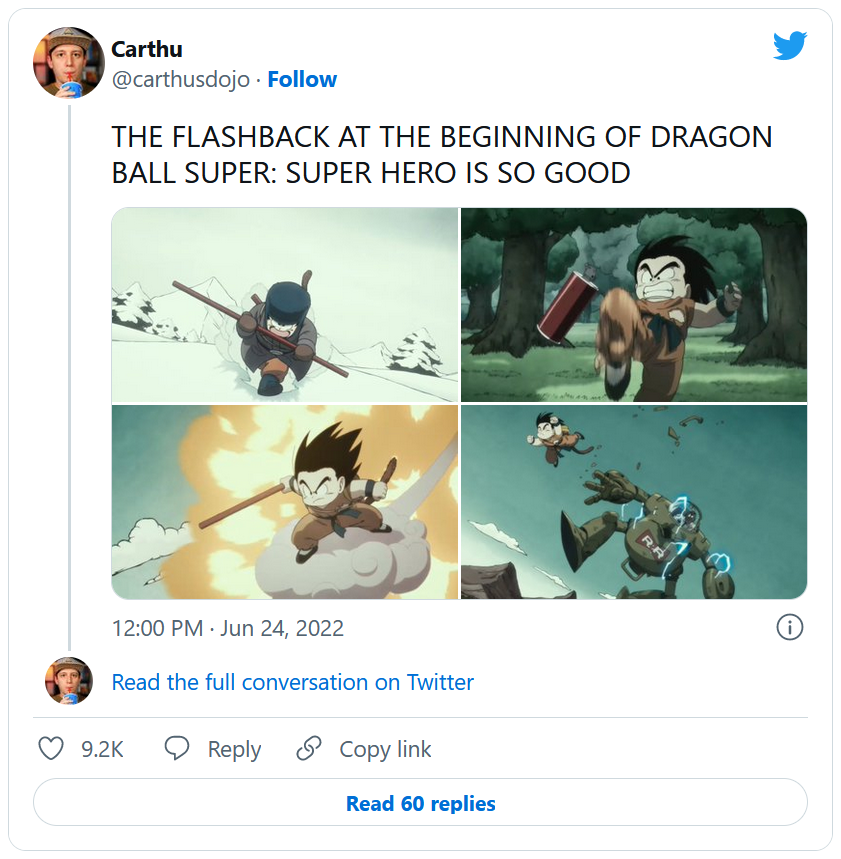The image size is (841, 859).
Task: Open the tweet info circle icon
Action: (789, 628)
